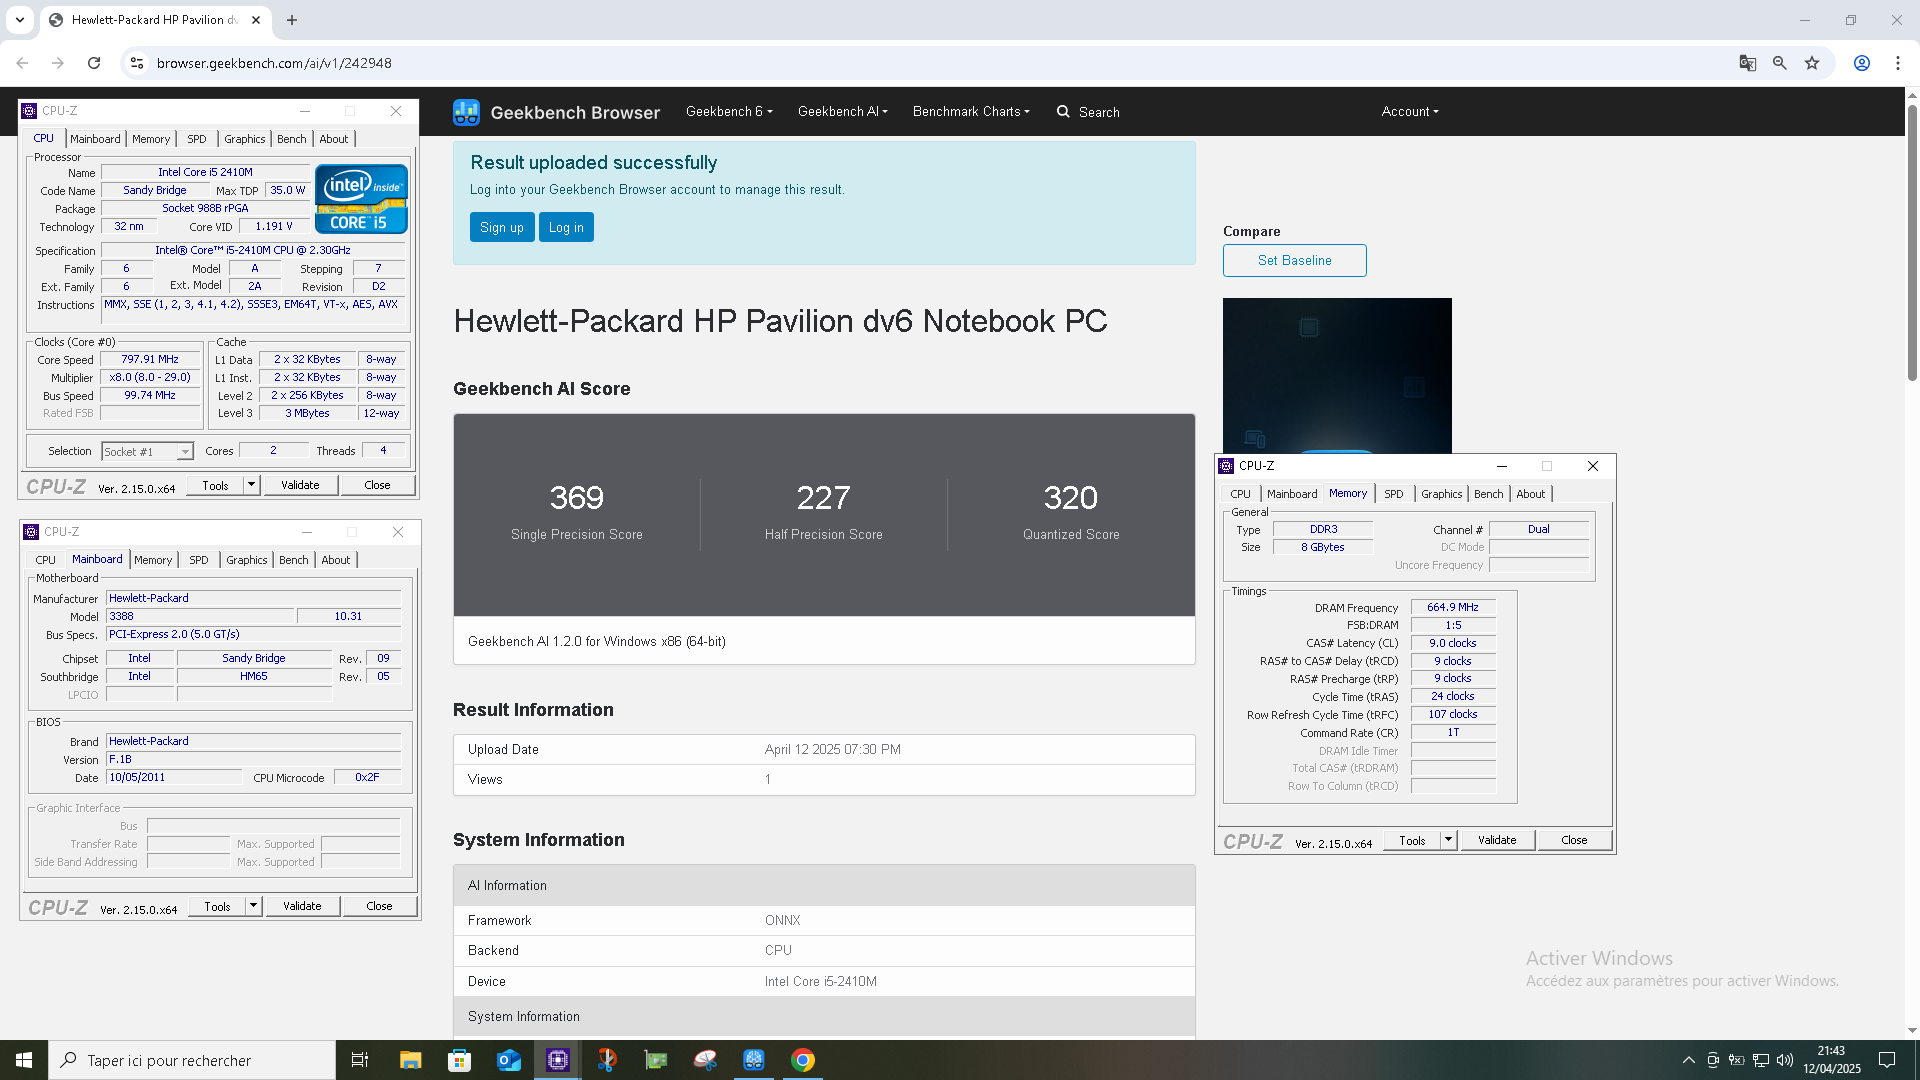Reload the Geekbench page

[x=94, y=63]
